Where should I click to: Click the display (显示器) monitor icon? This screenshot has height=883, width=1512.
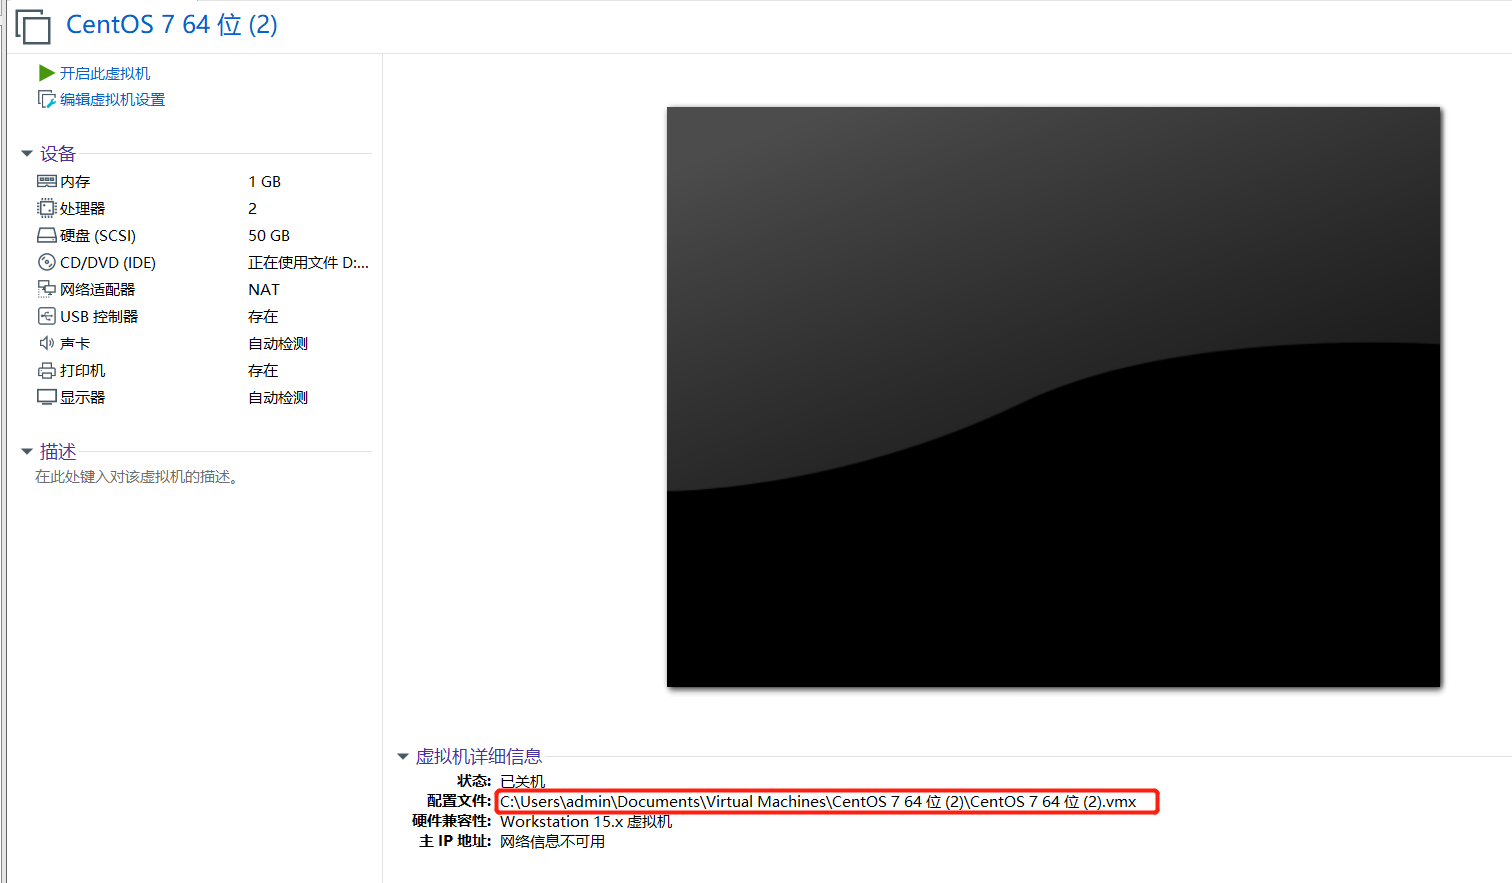tap(47, 397)
